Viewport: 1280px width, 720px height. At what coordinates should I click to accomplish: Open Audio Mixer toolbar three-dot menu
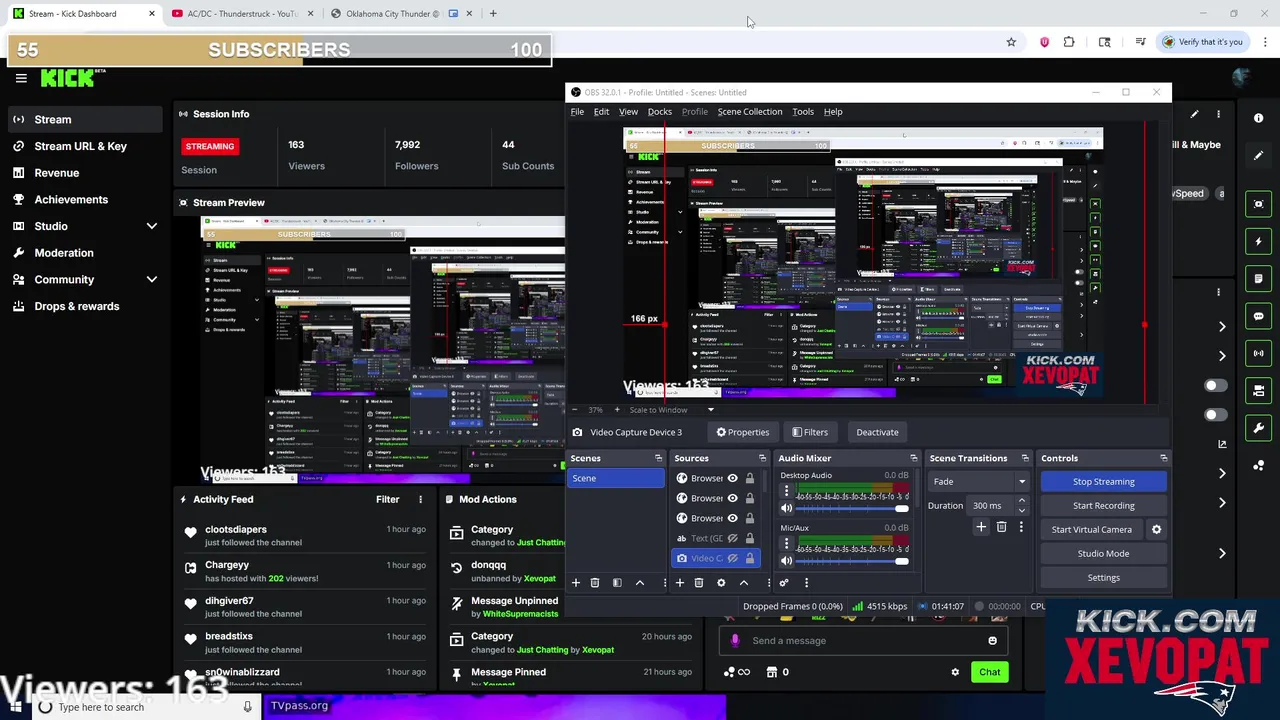point(806,583)
